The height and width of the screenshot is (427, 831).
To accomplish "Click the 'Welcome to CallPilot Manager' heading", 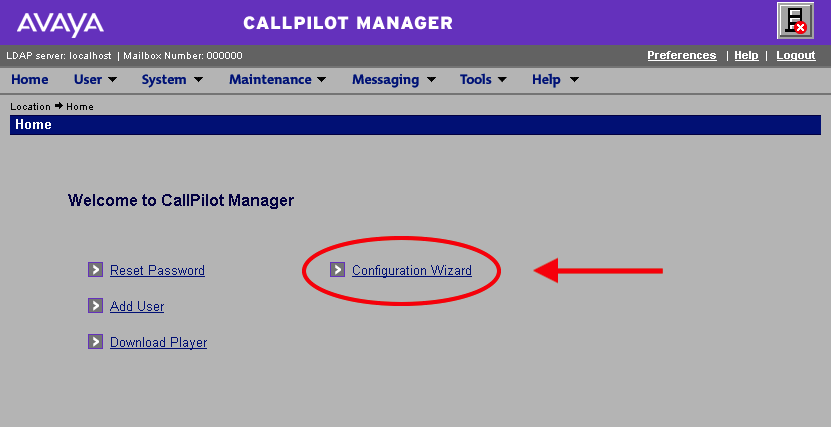I will [181, 201].
